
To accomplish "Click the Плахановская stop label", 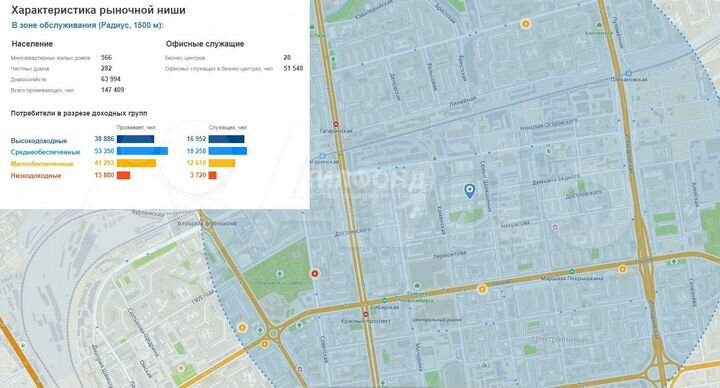I will click(629, 79).
